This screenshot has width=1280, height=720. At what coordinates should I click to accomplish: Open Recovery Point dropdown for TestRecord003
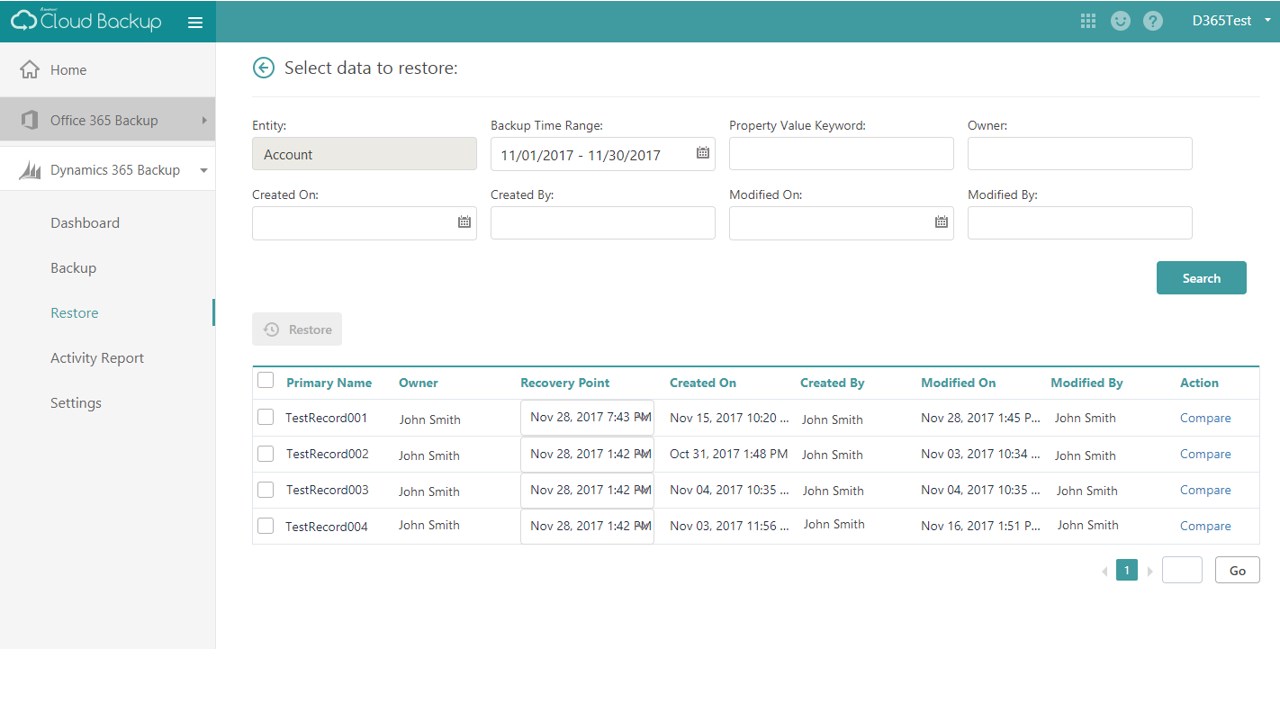click(587, 489)
